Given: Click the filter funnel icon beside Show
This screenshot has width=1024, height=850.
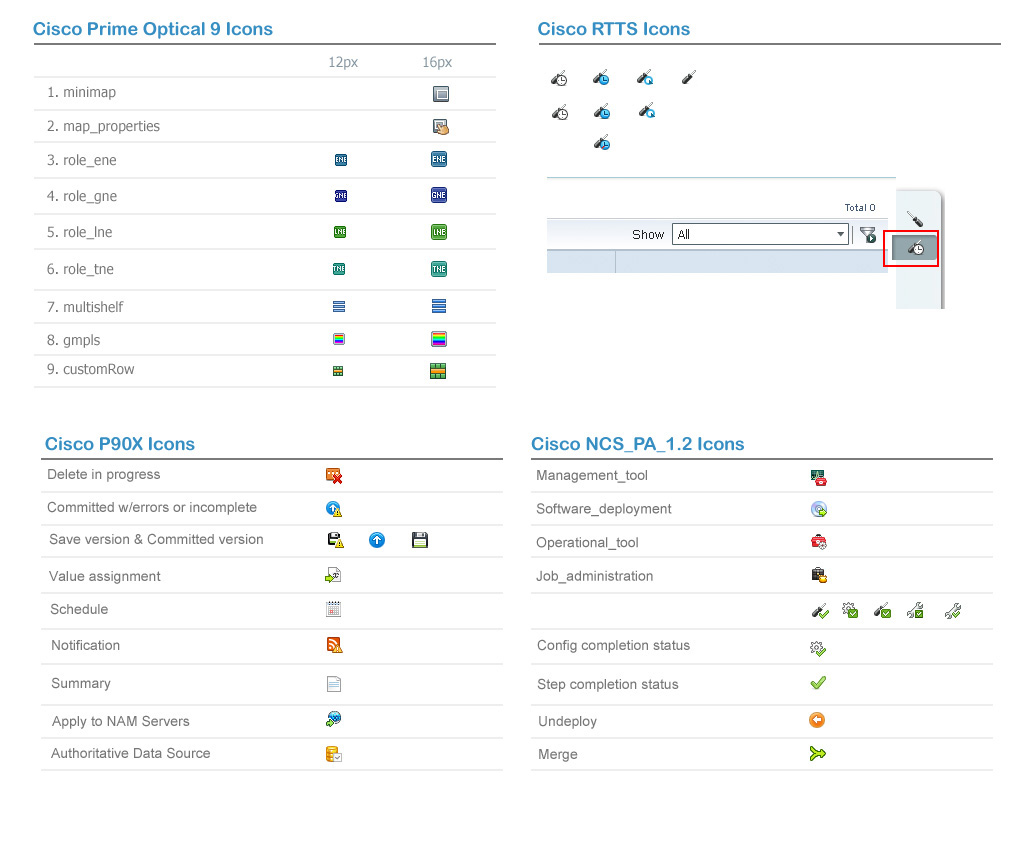Looking at the screenshot, I should coord(867,235).
